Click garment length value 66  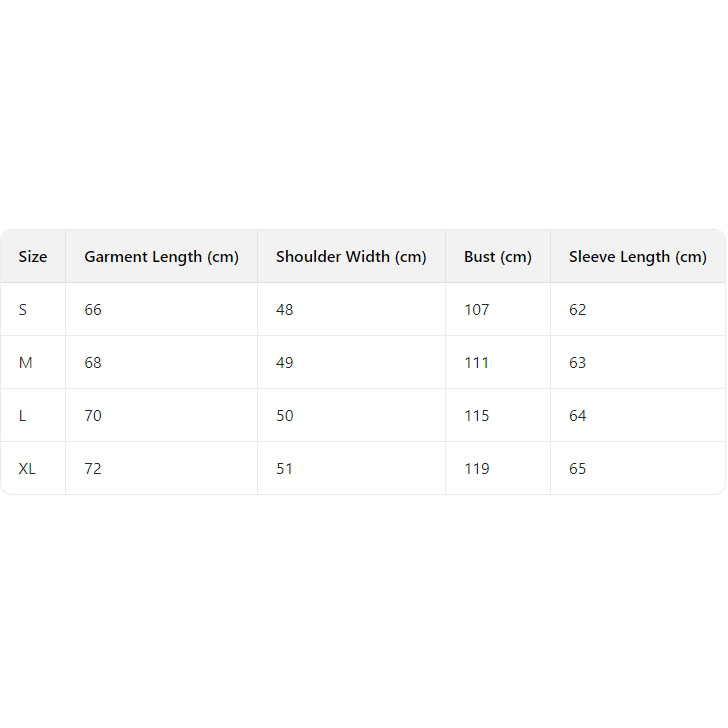click(x=93, y=310)
